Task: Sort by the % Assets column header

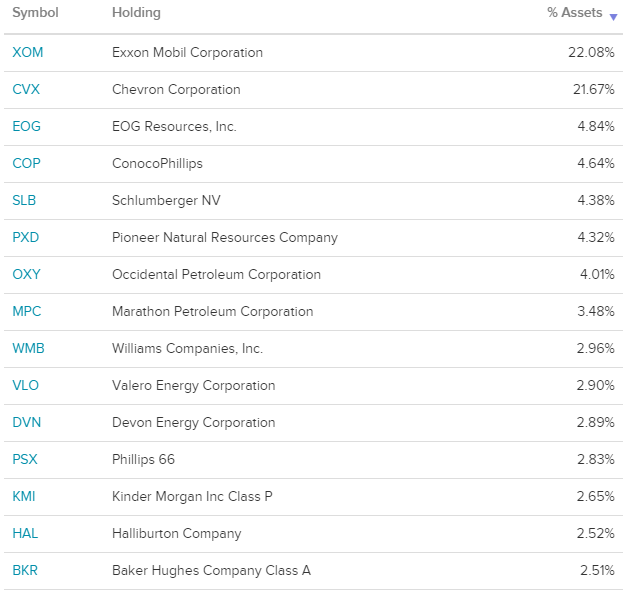Action: pos(575,12)
